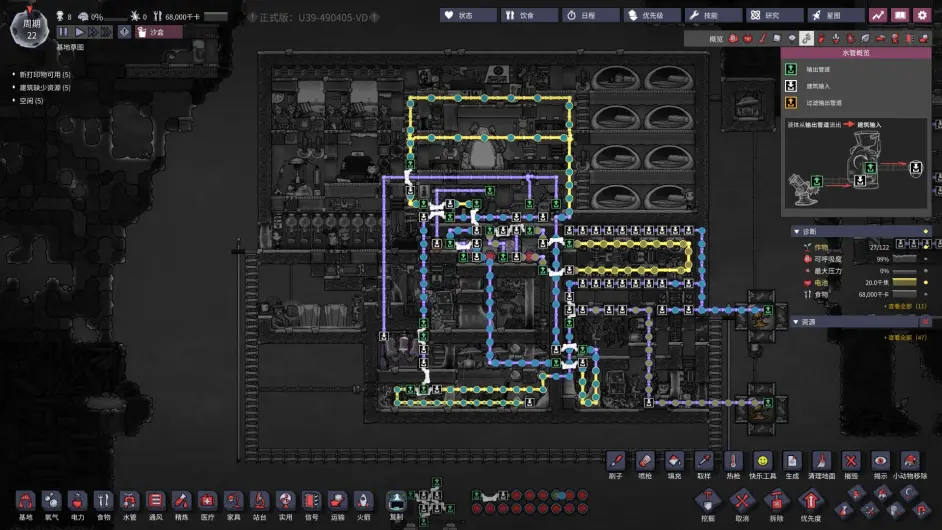Open the 通风 ventilation build category
The height and width of the screenshot is (530, 942).
155,505
